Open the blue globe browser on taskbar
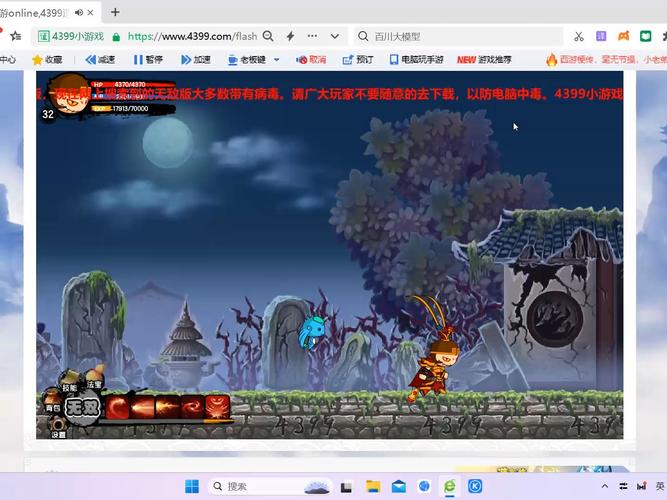667x500 pixels. coord(424,486)
